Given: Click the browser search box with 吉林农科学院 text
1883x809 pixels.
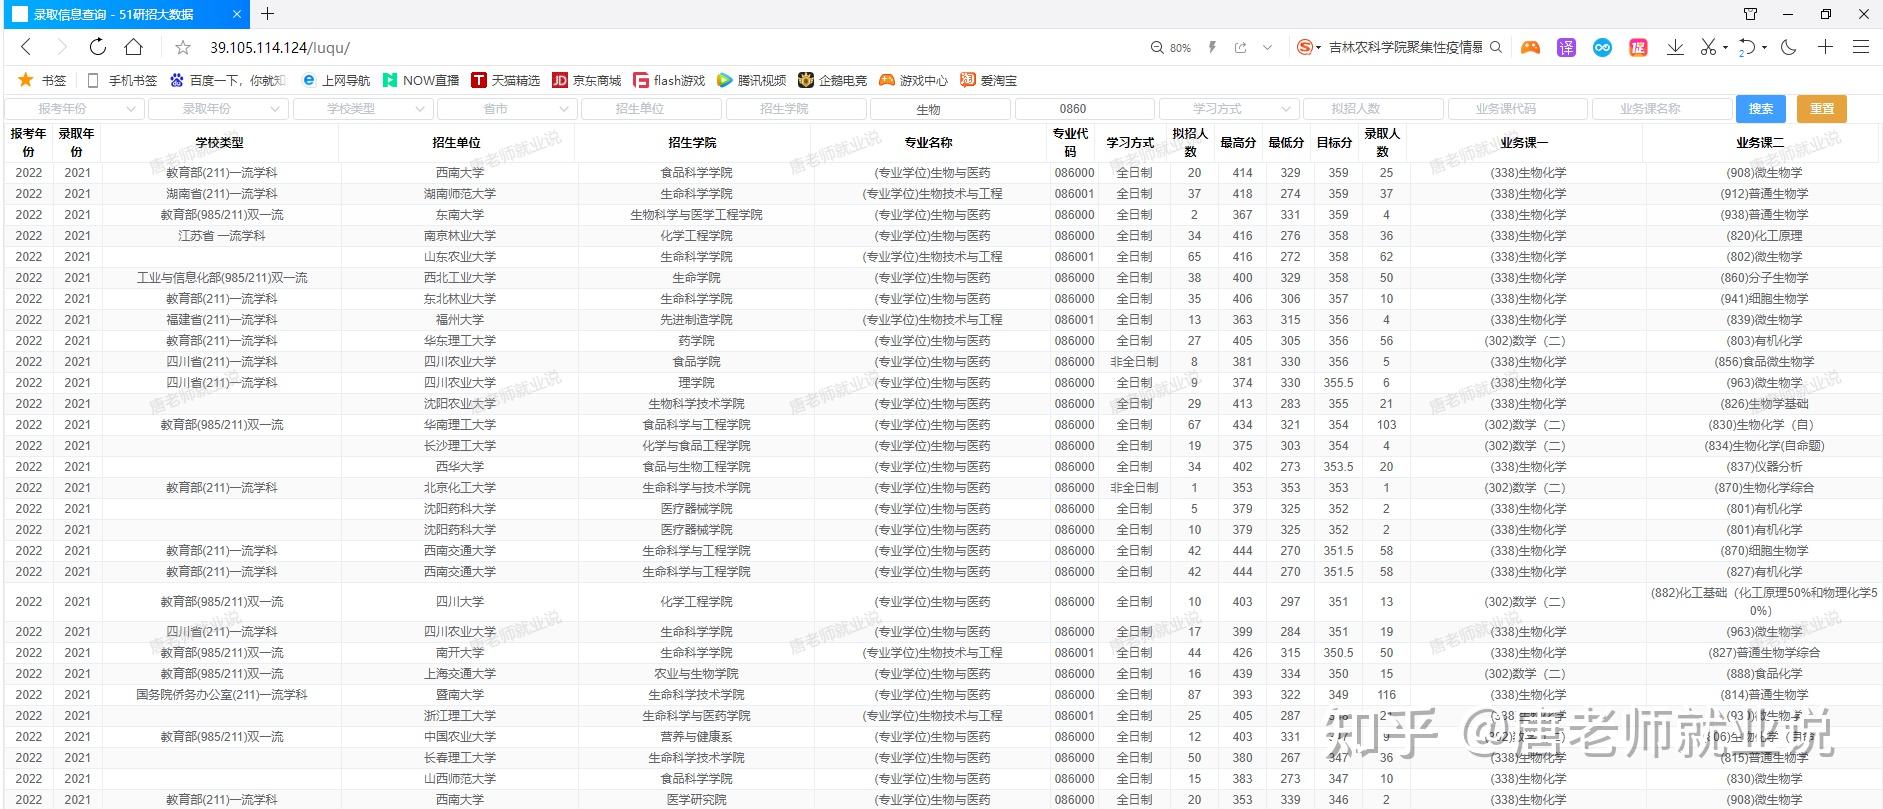Looking at the screenshot, I should coord(1406,47).
